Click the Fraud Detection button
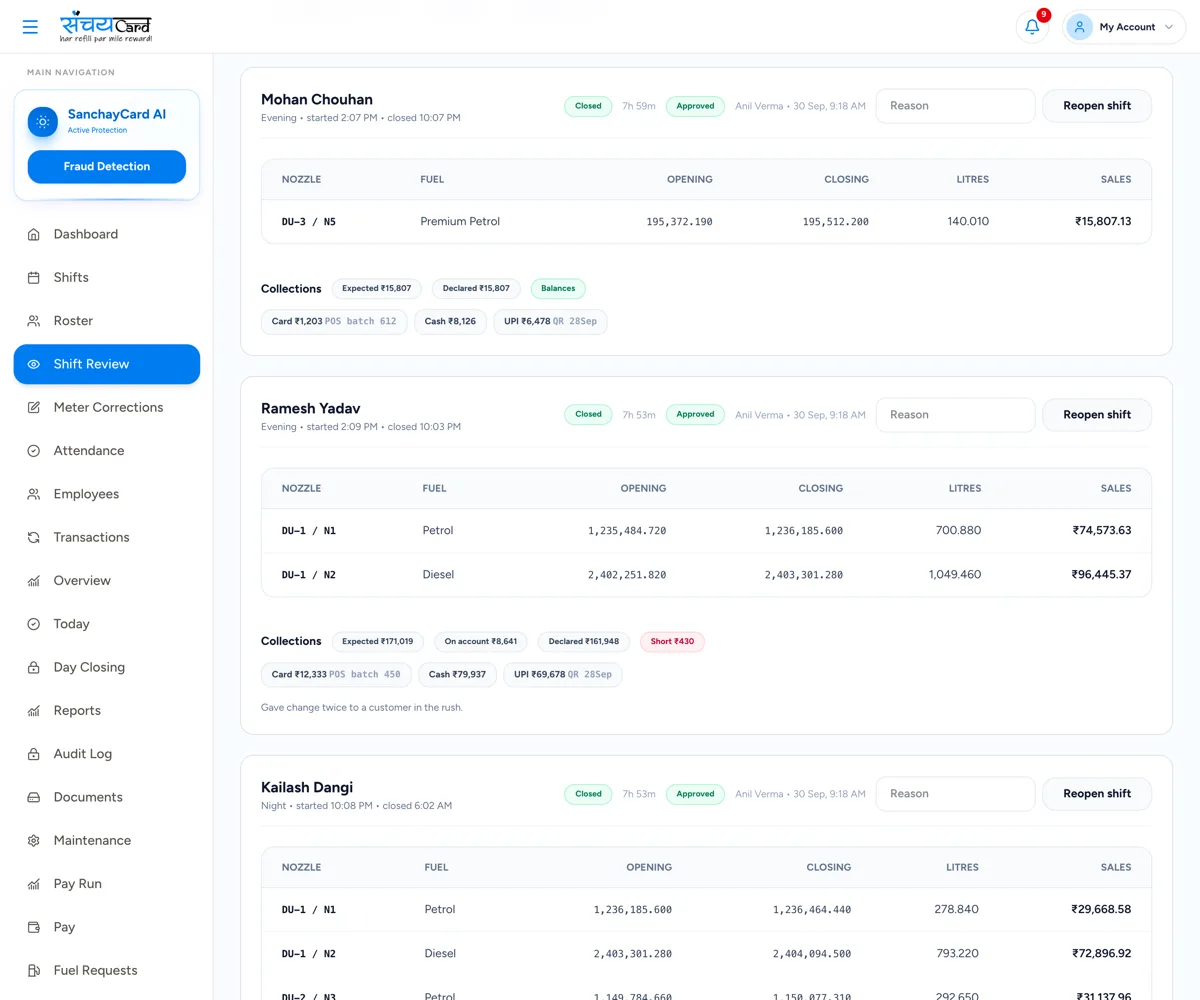 (x=107, y=166)
